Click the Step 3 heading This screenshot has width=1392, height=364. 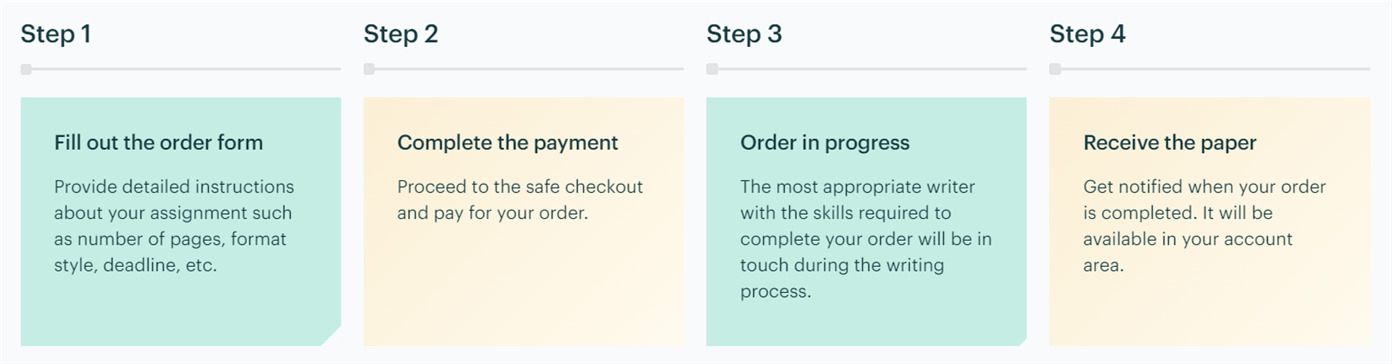(744, 34)
